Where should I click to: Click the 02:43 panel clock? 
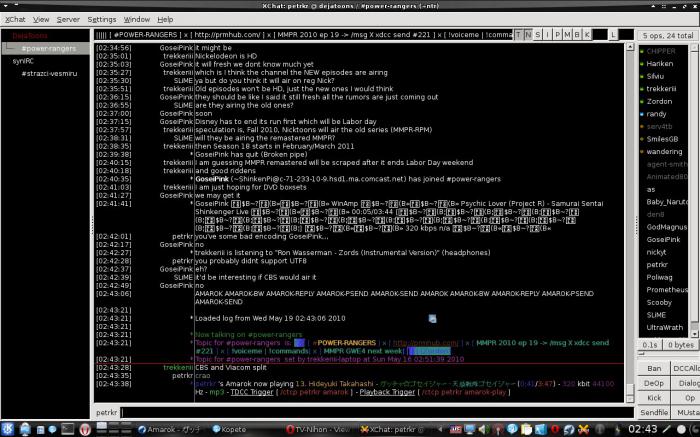pos(642,429)
